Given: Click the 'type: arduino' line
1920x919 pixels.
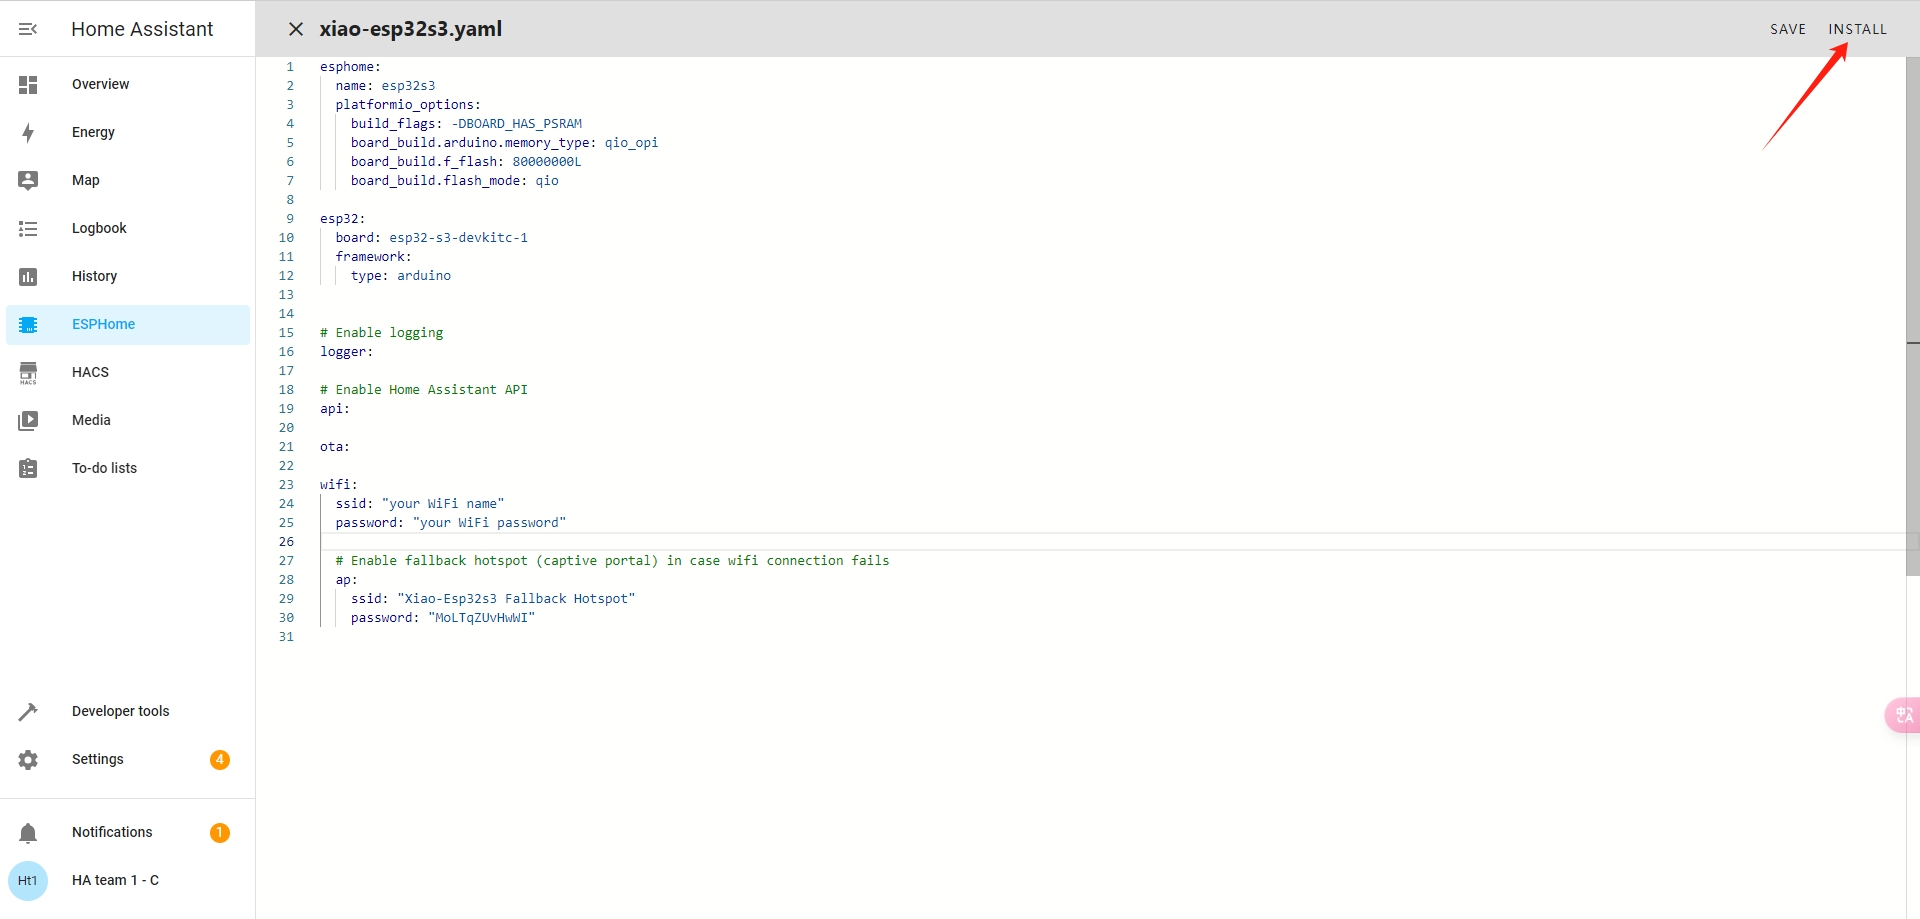Looking at the screenshot, I should point(401,276).
